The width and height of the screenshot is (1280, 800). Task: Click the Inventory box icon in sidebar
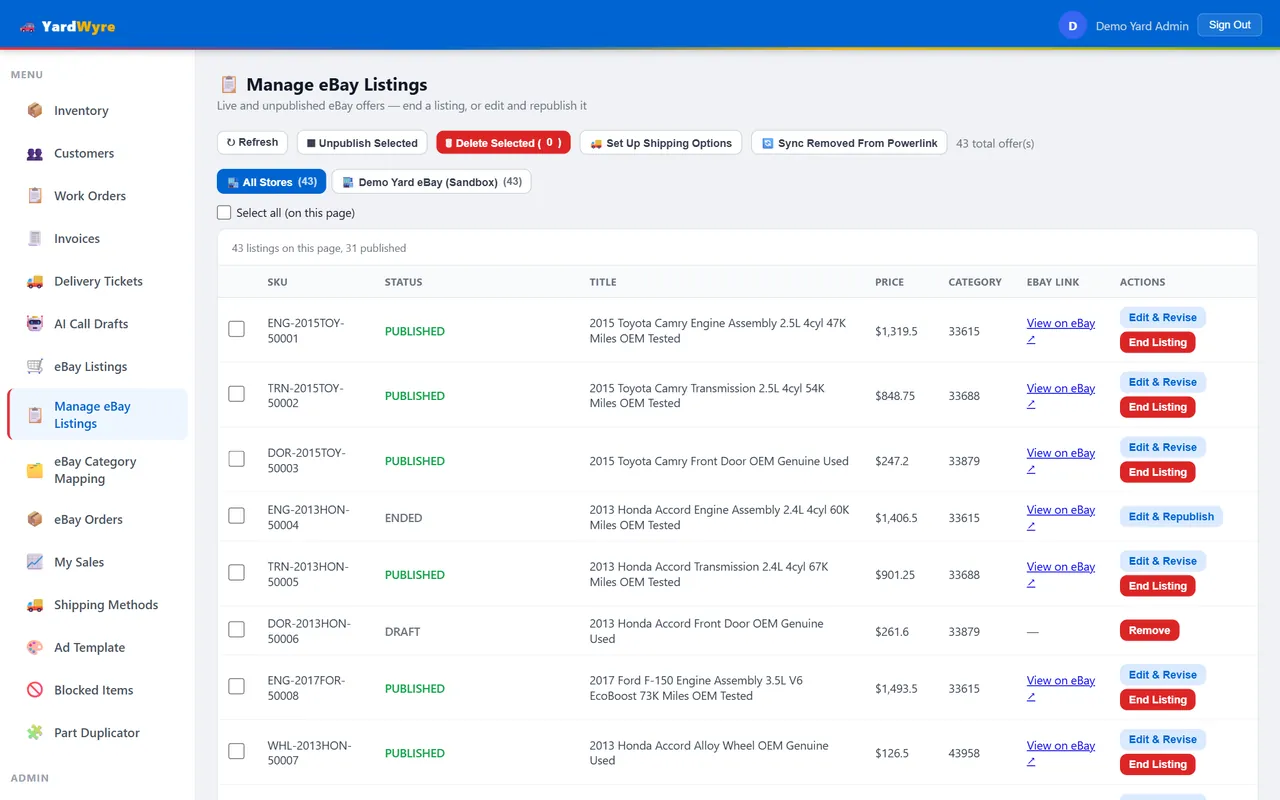pos(35,111)
